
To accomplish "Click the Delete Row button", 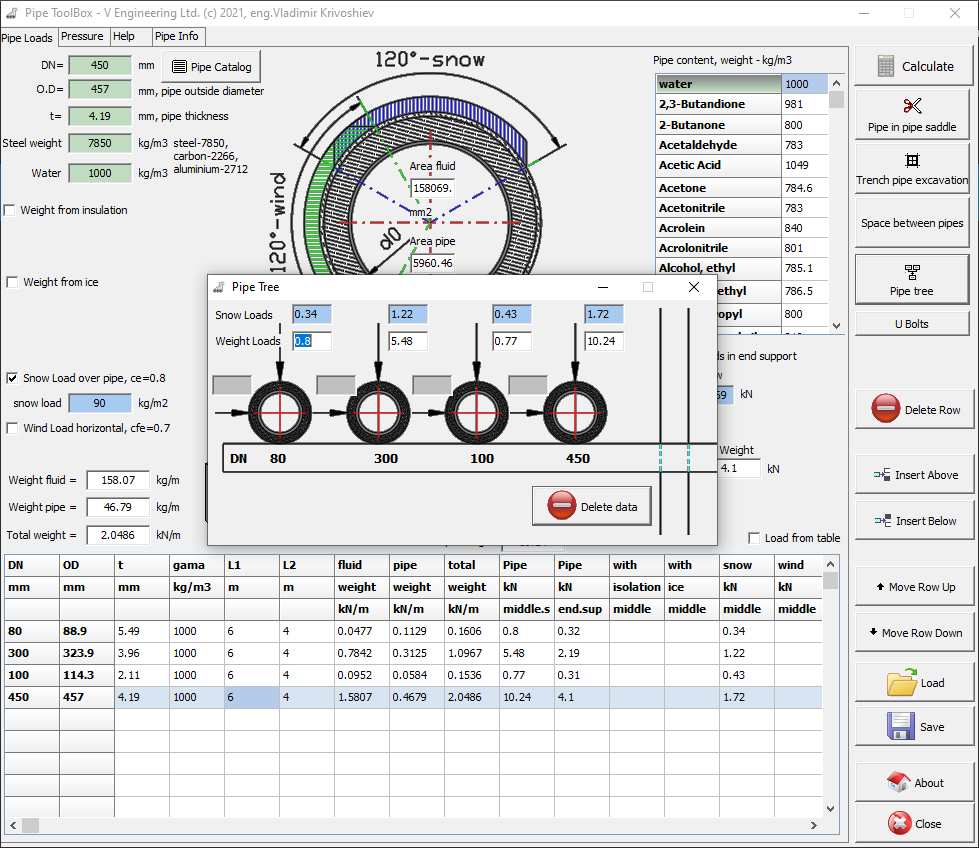I will coord(912,410).
